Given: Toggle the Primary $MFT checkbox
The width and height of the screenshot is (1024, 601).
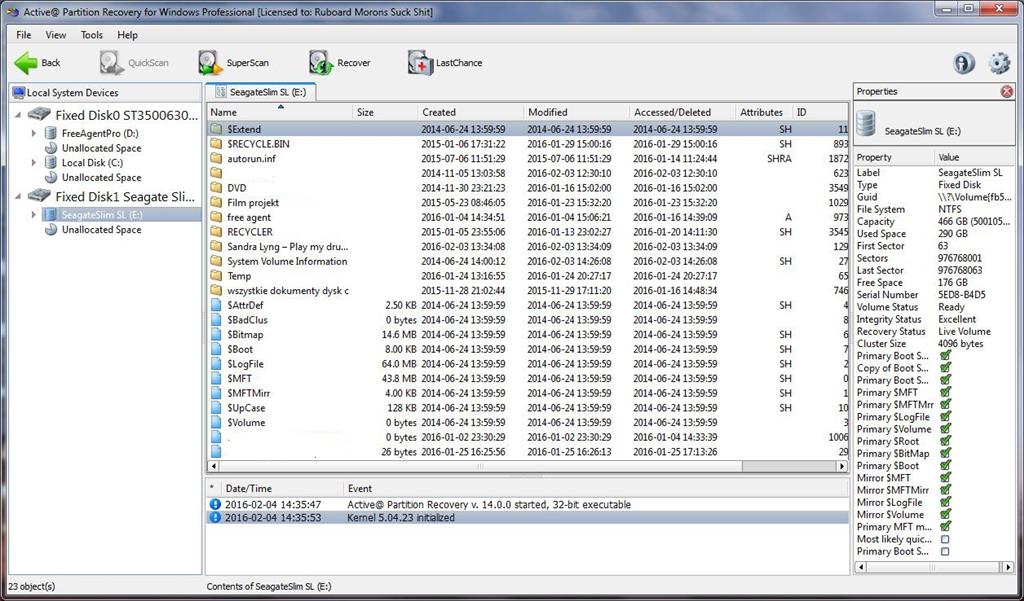Looking at the screenshot, I should coord(945,393).
